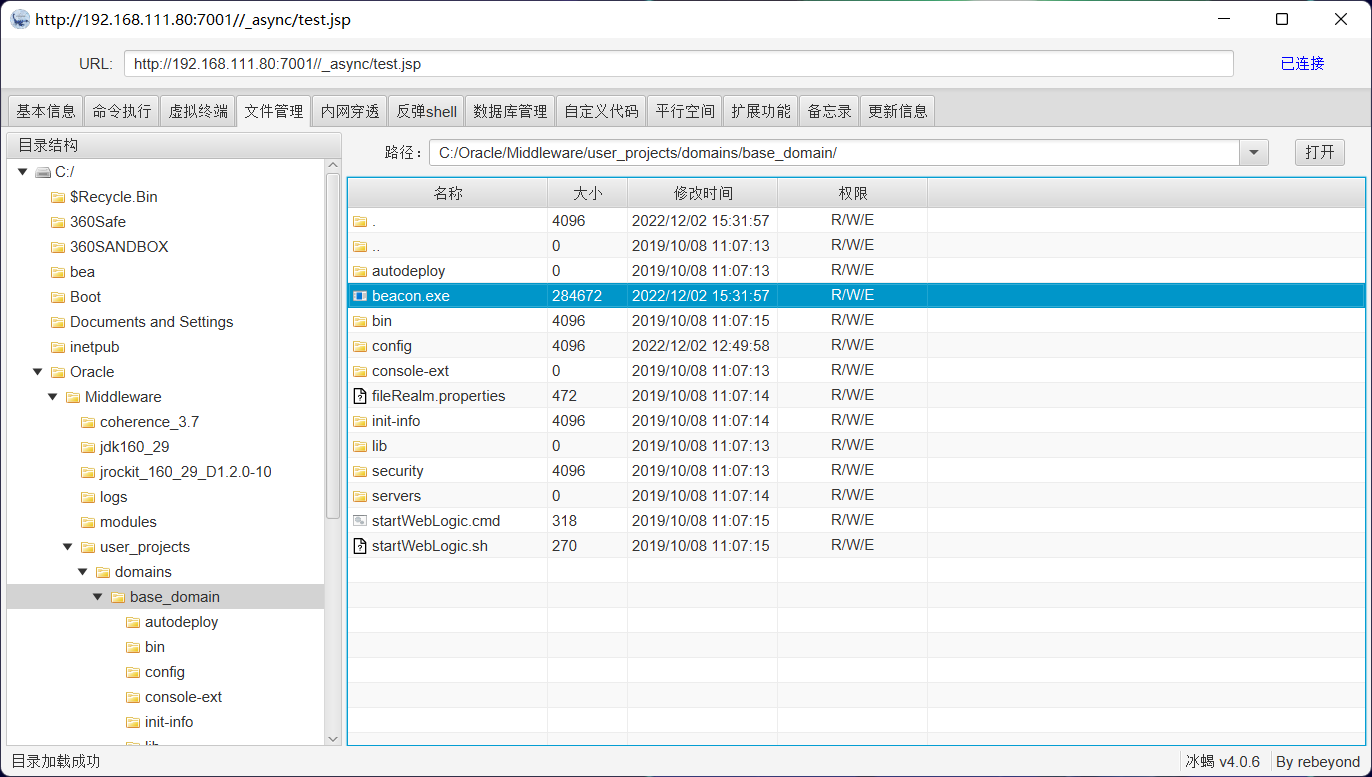The width and height of the screenshot is (1372, 777).
Task: Switch to the 命令执行 tab
Action: pos(122,111)
